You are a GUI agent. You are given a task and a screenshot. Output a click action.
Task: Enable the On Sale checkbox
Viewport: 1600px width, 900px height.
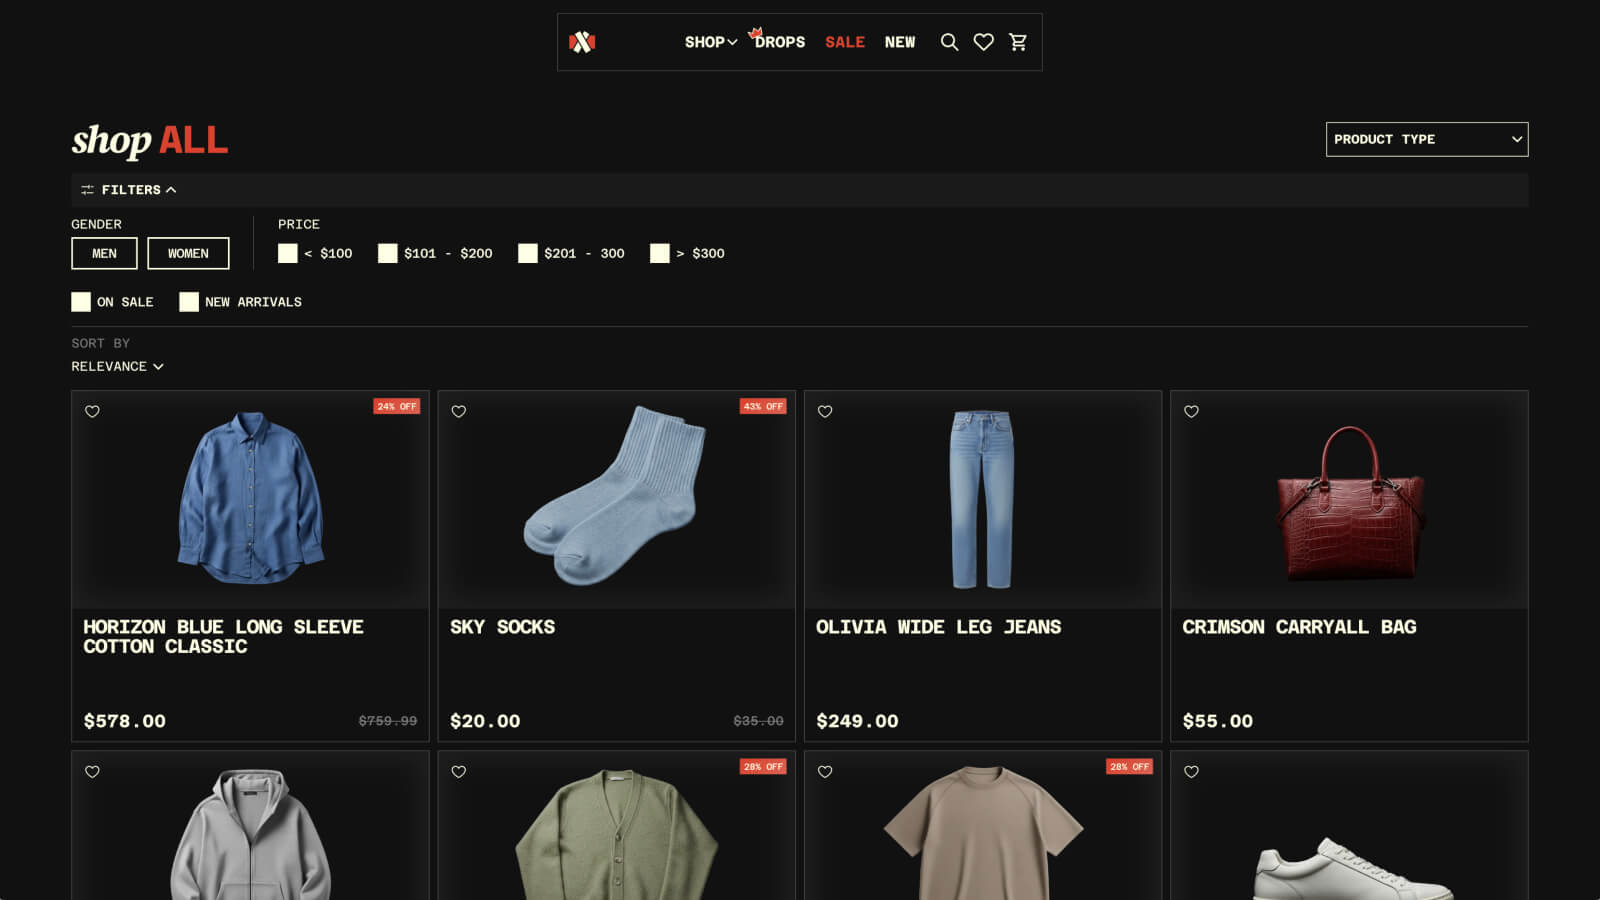point(81,302)
